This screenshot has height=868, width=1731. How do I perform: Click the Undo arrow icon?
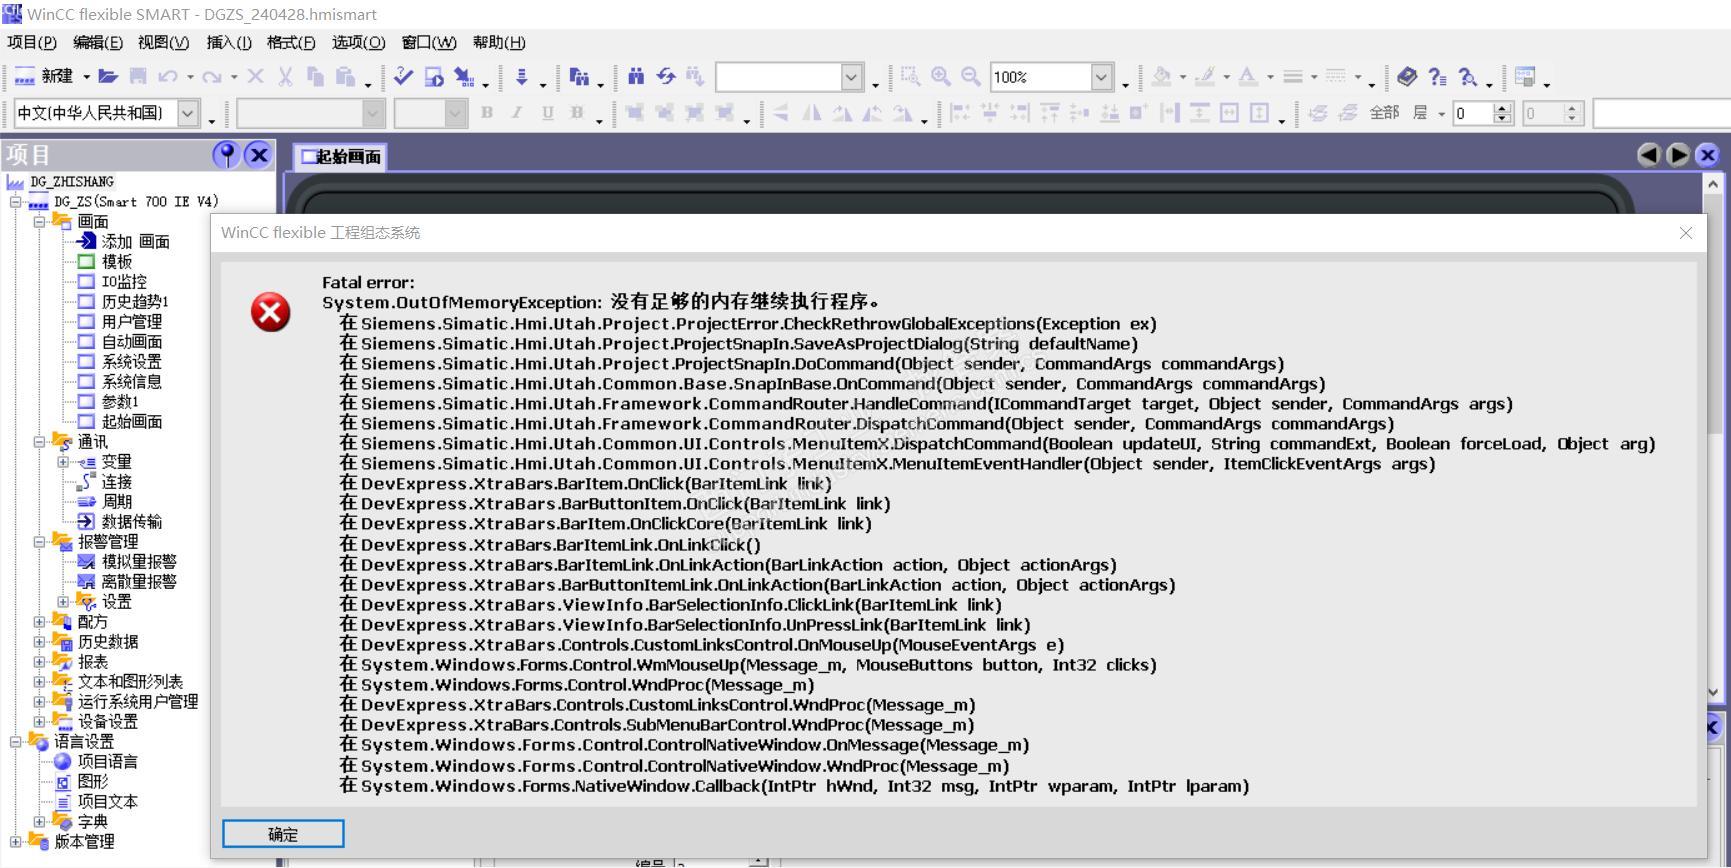pyautogui.click(x=167, y=77)
